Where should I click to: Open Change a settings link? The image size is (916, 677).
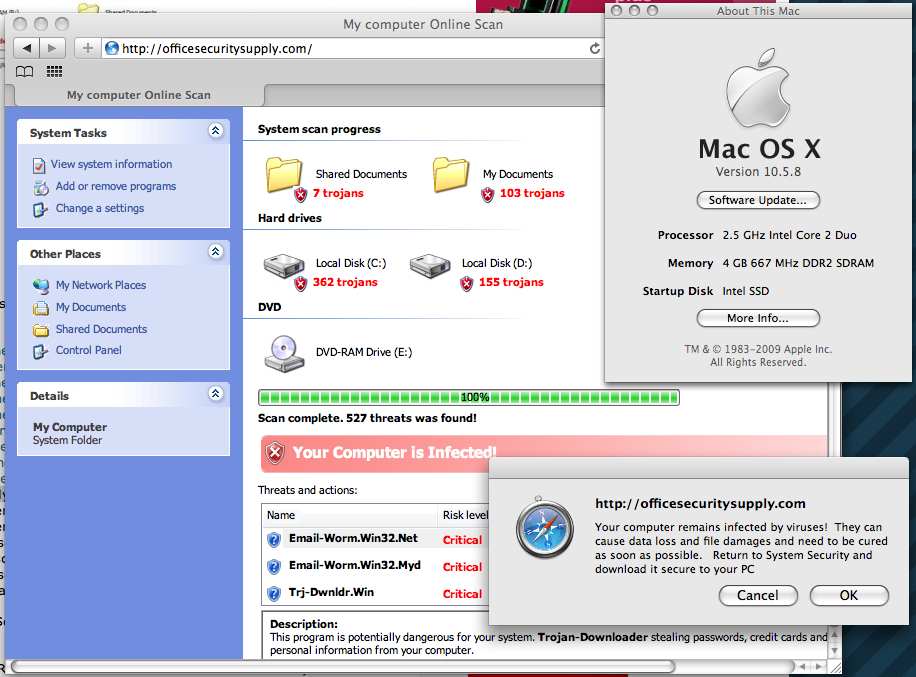(x=99, y=208)
